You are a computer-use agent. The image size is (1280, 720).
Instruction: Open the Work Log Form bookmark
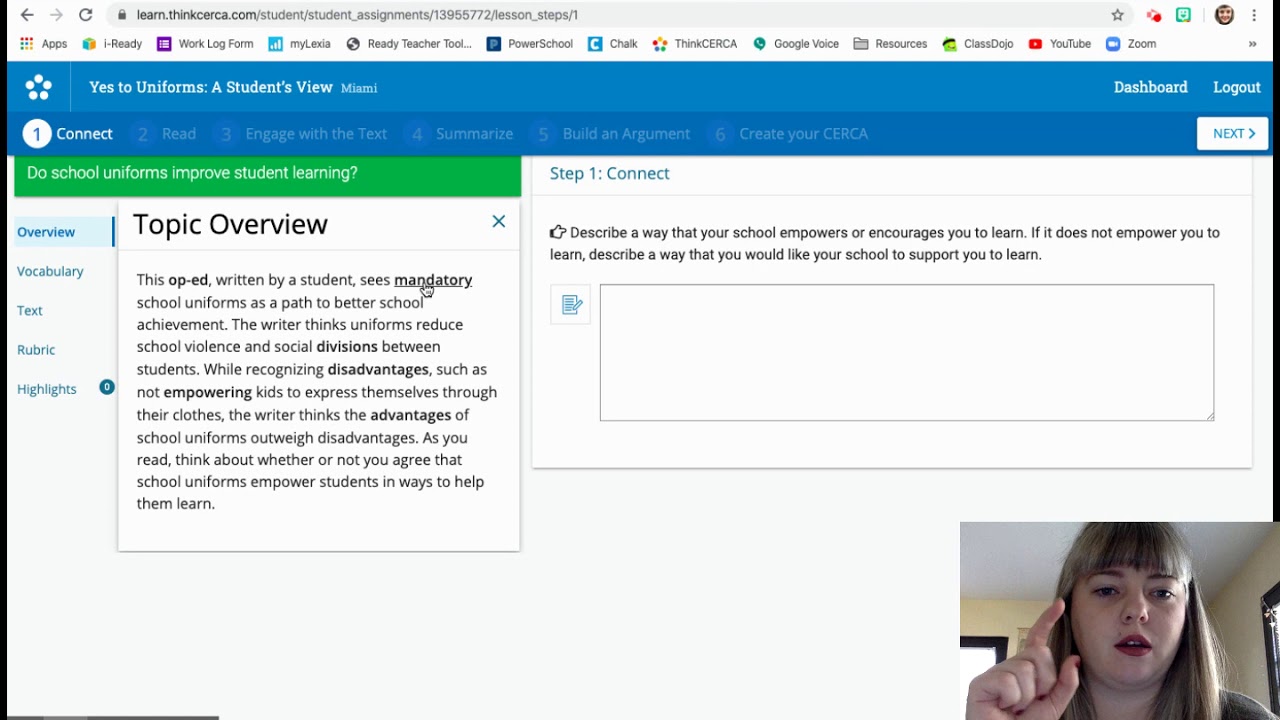pos(205,44)
